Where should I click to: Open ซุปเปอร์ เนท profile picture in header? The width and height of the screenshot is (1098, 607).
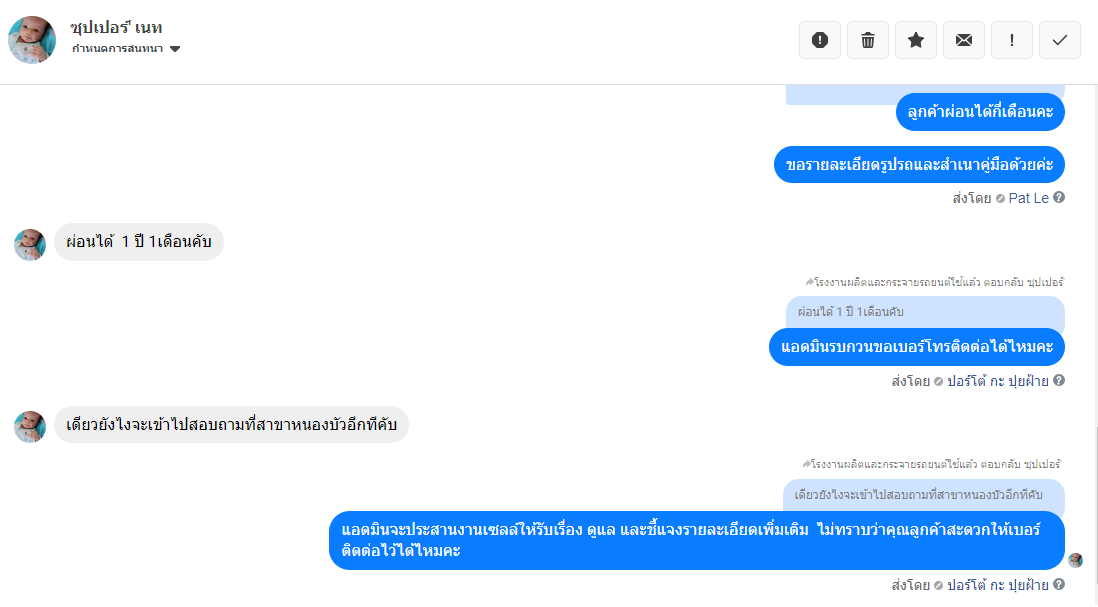point(32,40)
